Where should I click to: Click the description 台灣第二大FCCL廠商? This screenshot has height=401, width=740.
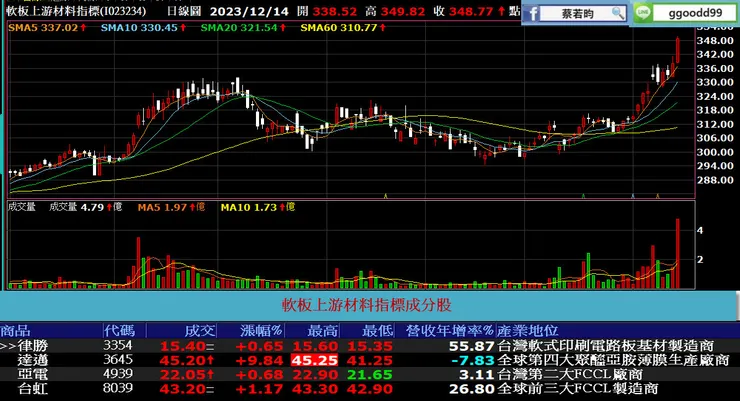pos(570,375)
